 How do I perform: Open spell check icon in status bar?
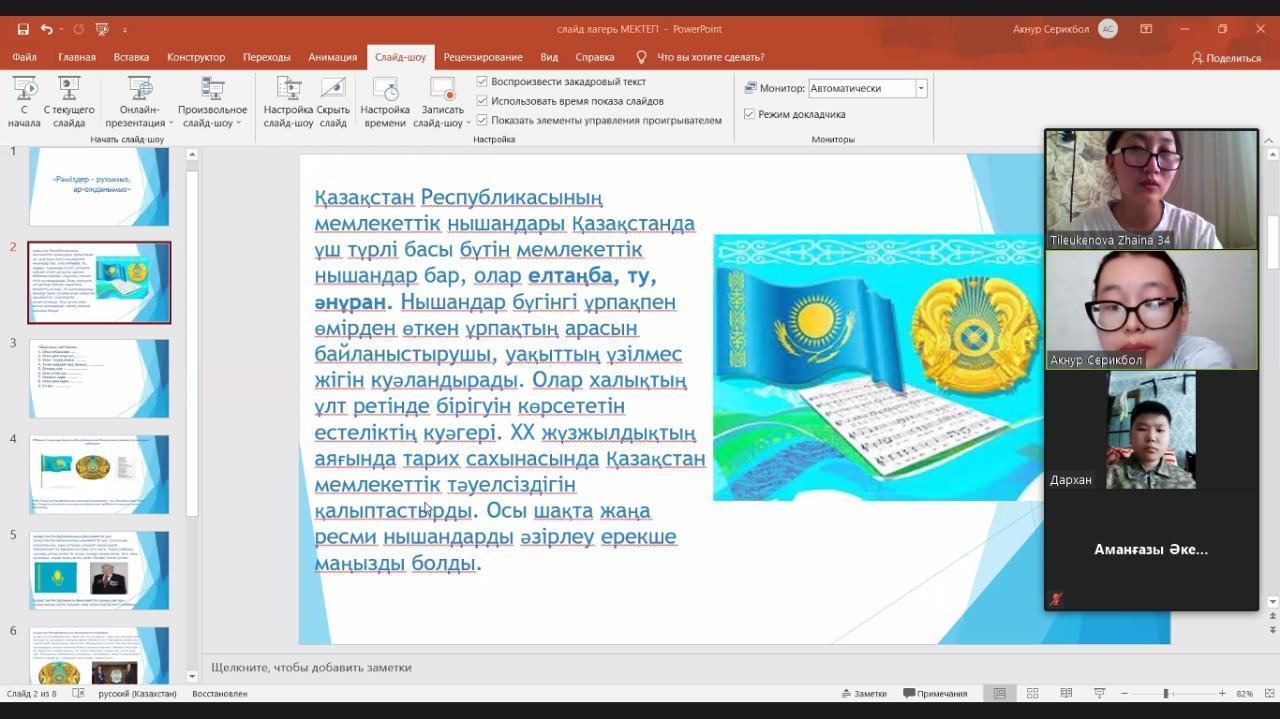(x=78, y=693)
